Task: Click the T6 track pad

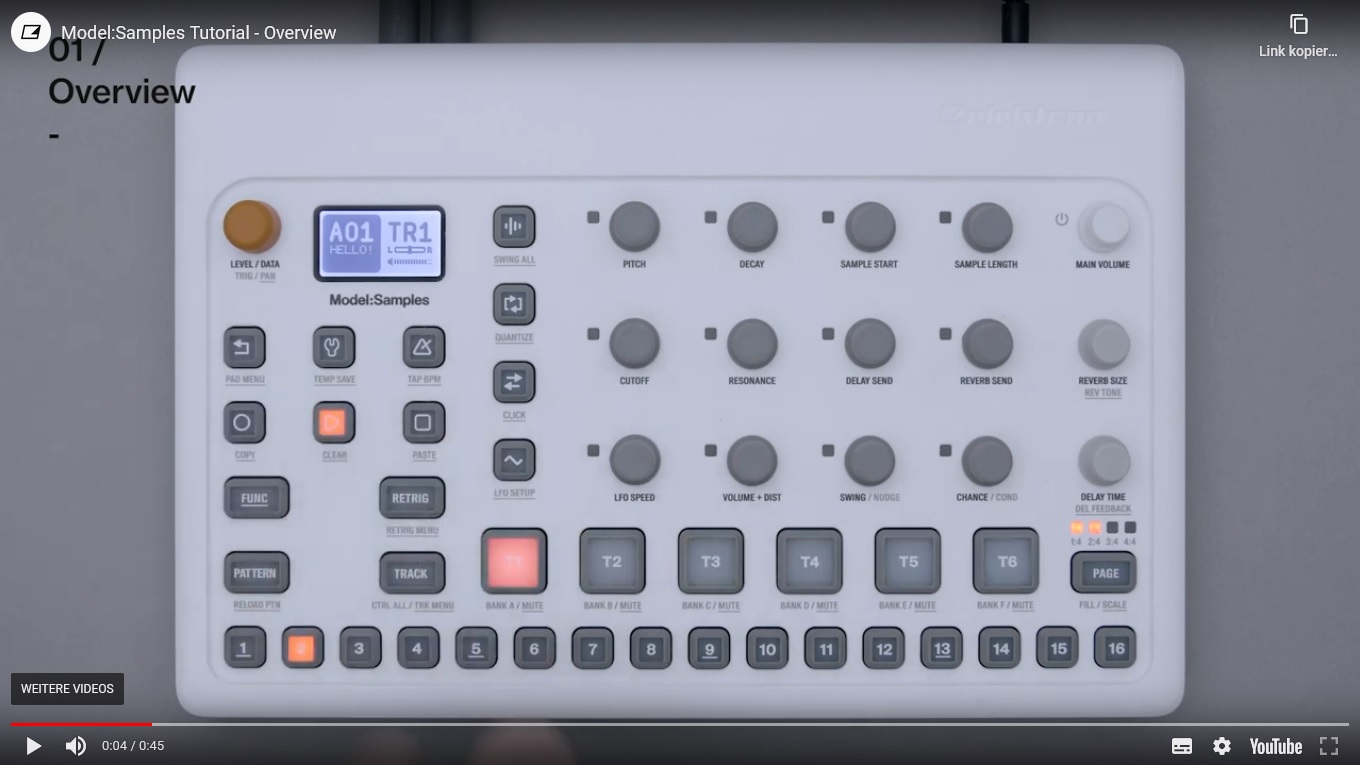Action: click(1006, 561)
